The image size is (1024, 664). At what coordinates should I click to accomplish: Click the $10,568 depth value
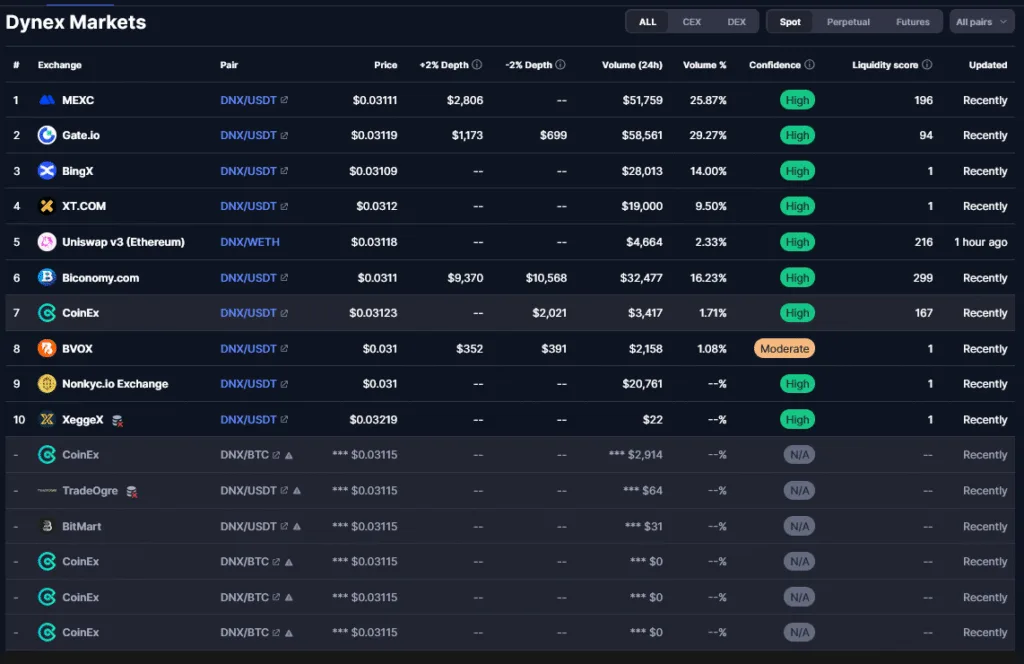pyautogui.click(x=546, y=277)
